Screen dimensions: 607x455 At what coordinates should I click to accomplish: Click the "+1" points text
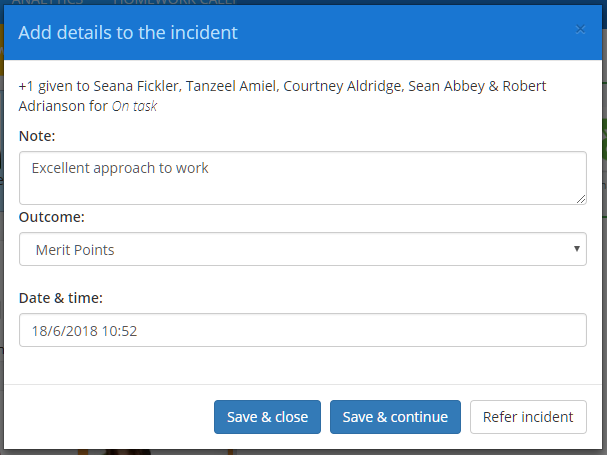pos(27,86)
